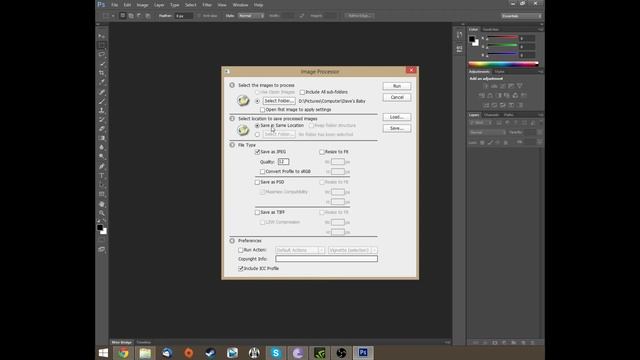Check Open first image to apply settings

262,110
